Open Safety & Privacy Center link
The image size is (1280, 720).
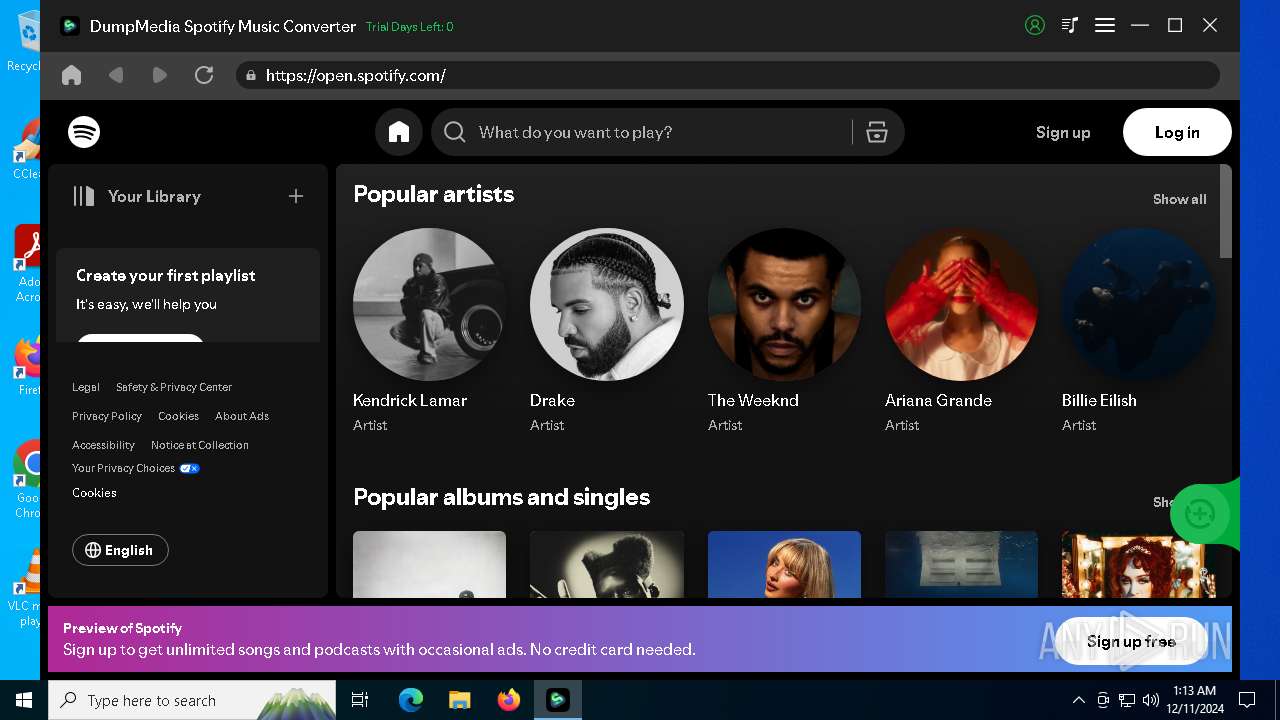coord(174,387)
